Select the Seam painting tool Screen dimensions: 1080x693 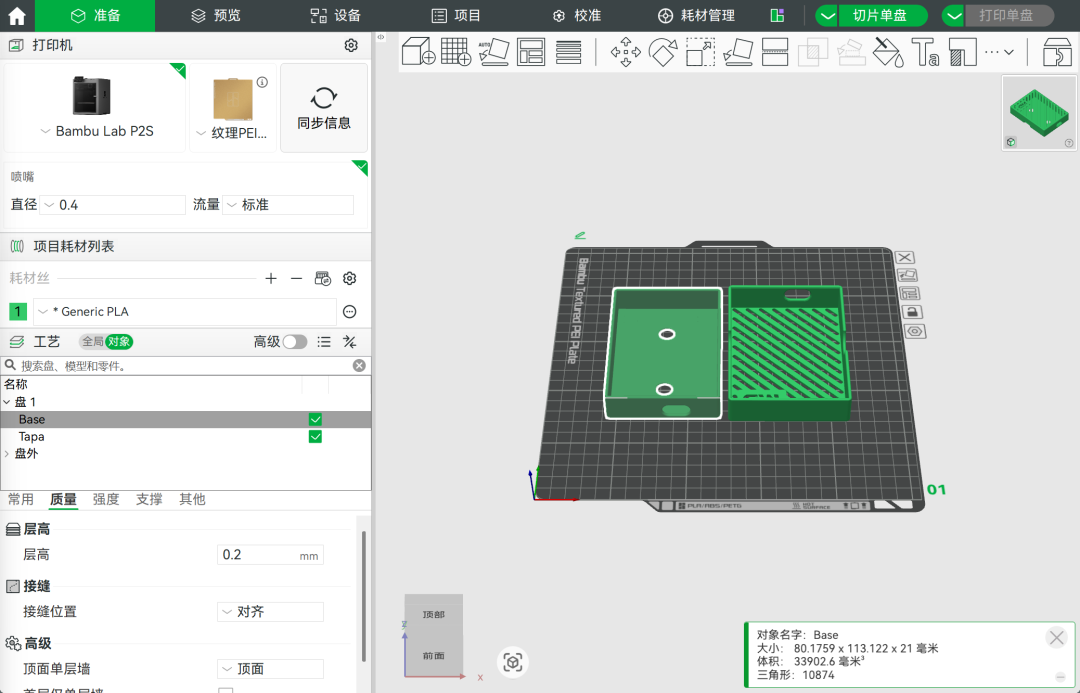[962, 52]
